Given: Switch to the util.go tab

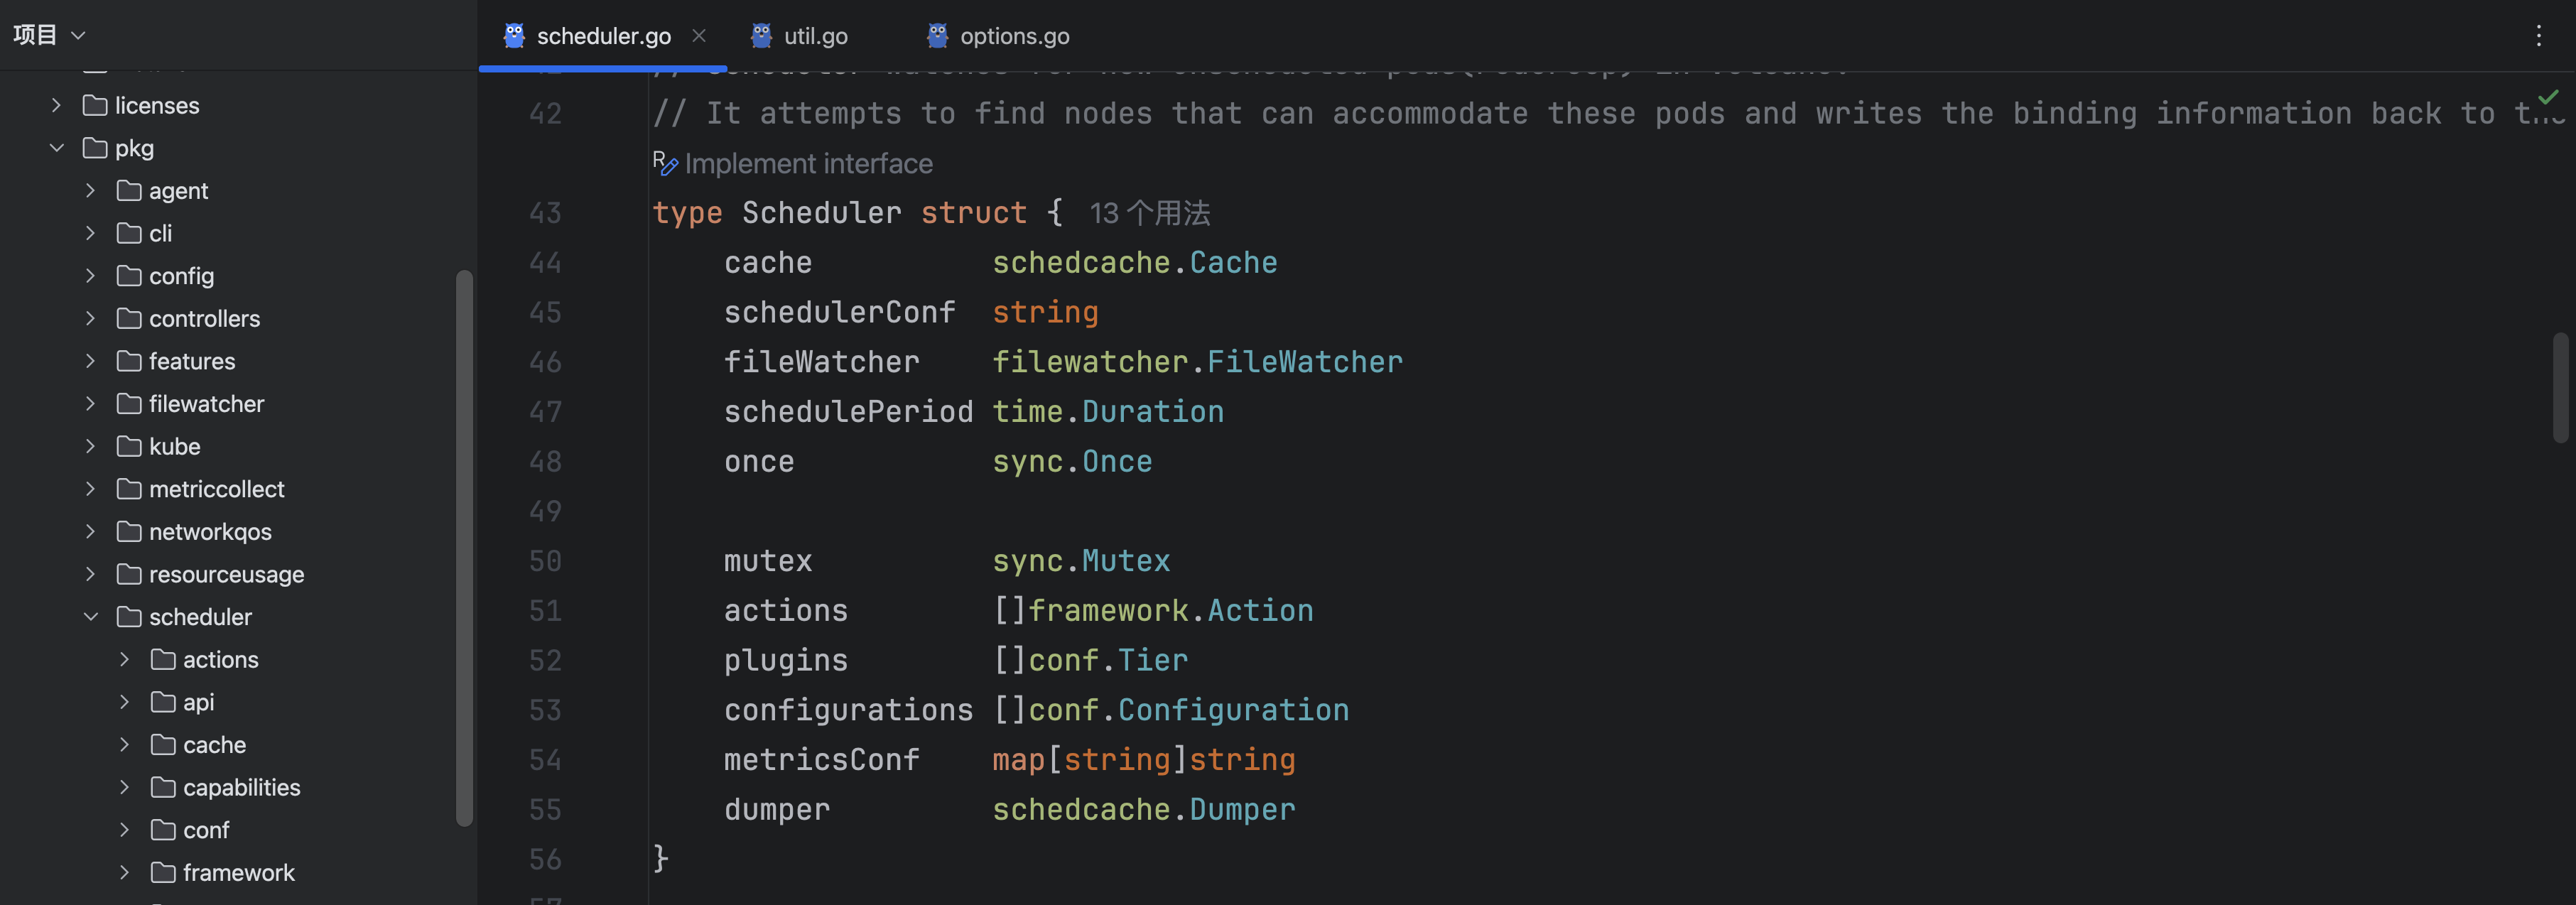Looking at the screenshot, I should pos(815,36).
